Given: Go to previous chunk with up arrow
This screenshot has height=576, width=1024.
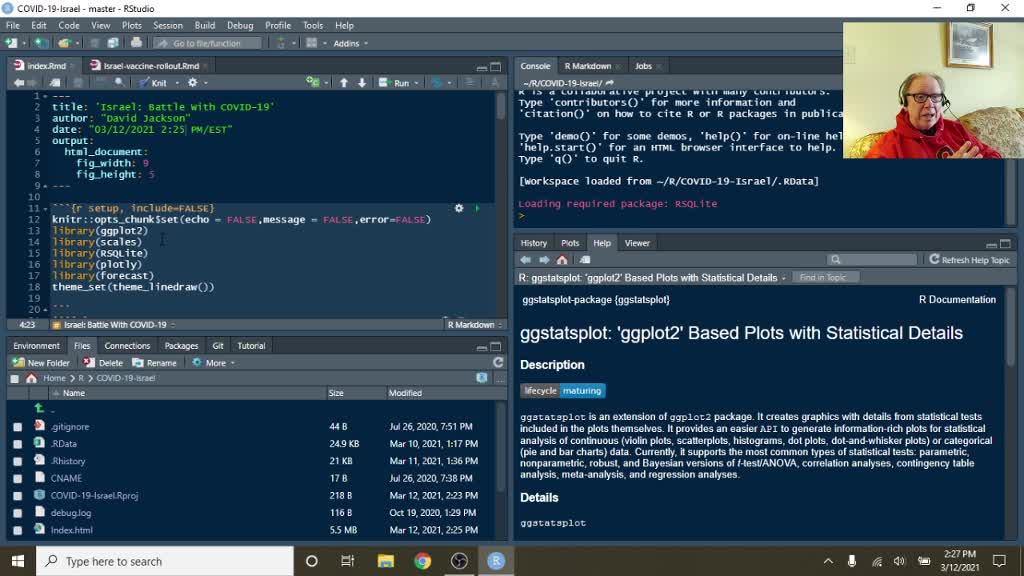Looking at the screenshot, I should [x=344, y=83].
